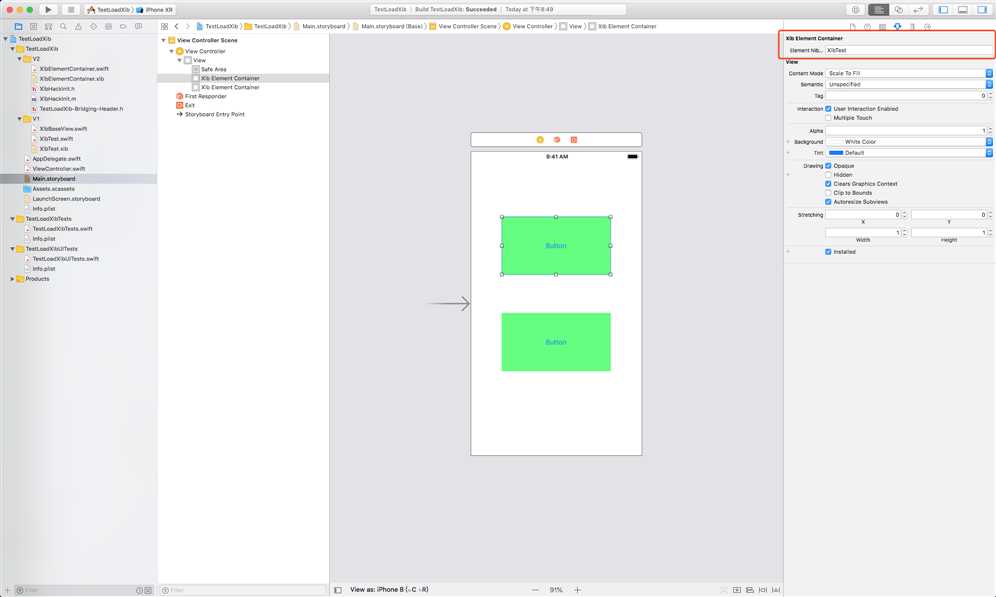Click View as: iPhone 8 device bar
Image resolution: width=996 pixels, height=597 pixels.
click(x=389, y=590)
